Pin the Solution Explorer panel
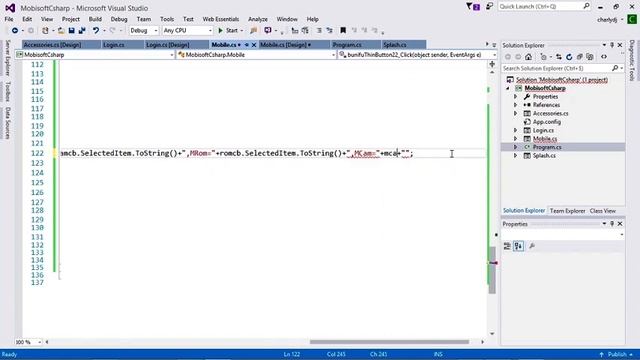640x360 pixels. [x=612, y=45]
